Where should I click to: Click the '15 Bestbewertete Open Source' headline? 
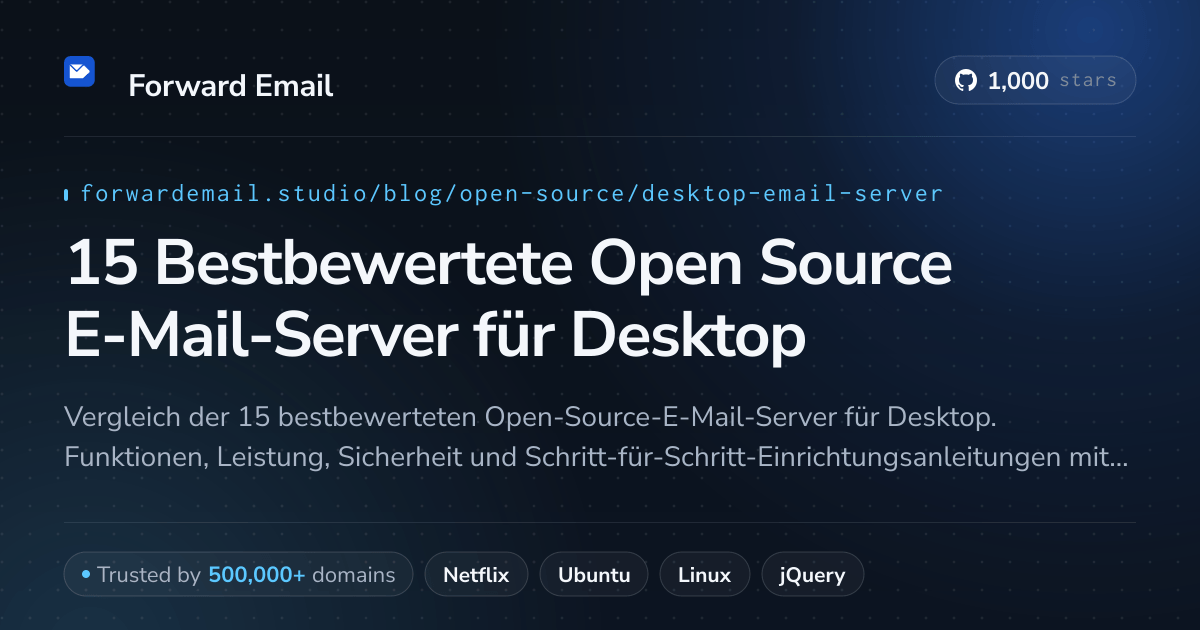point(508,264)
